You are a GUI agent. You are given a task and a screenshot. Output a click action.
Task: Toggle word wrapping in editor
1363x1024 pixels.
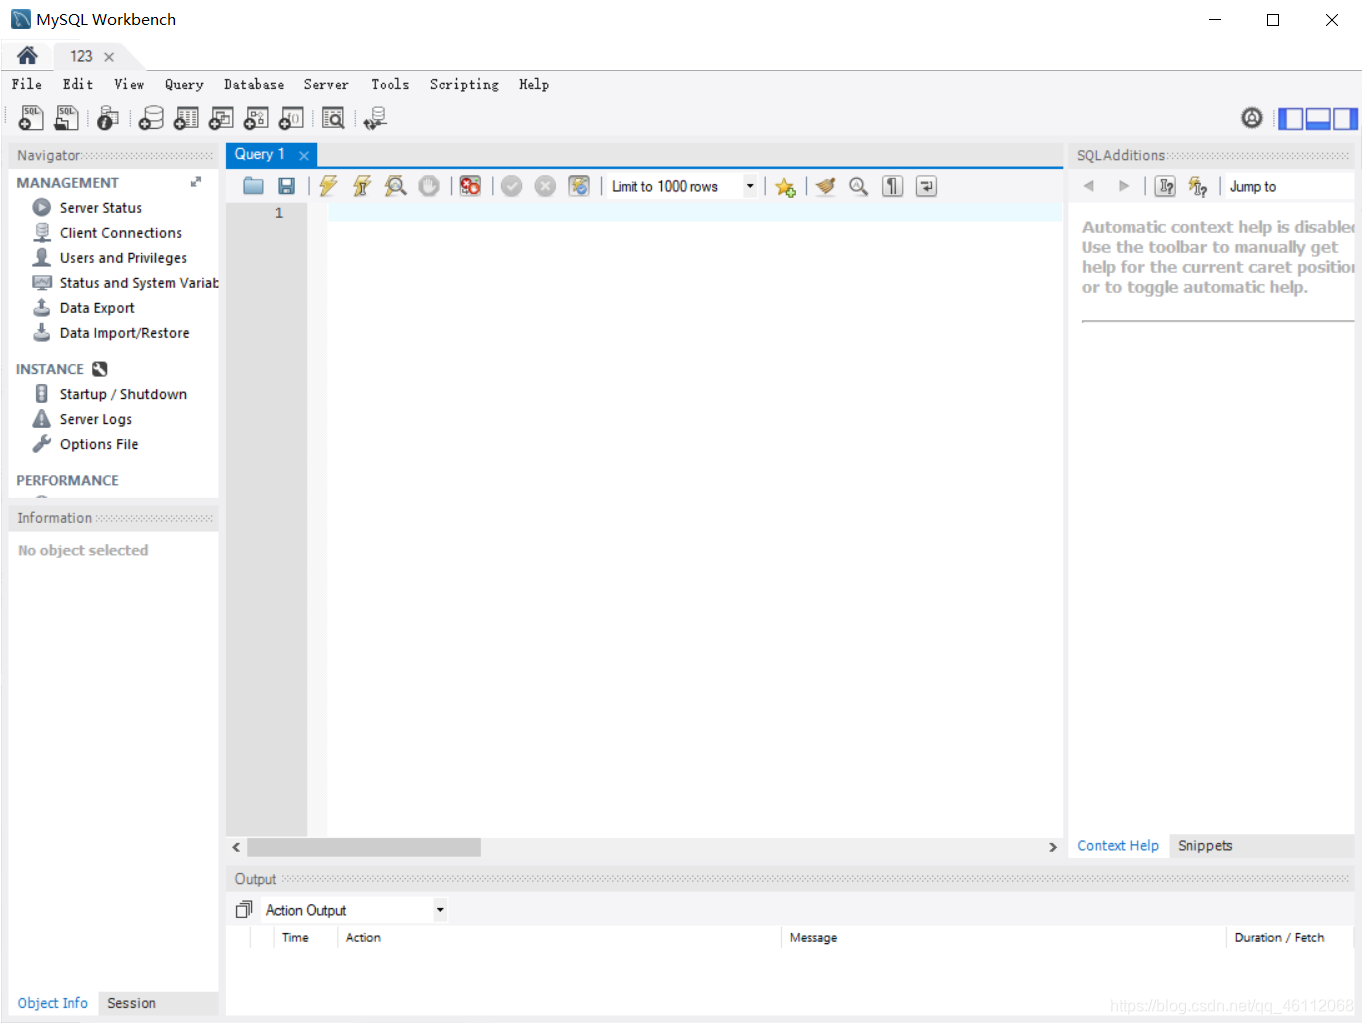tap(927, 186)
